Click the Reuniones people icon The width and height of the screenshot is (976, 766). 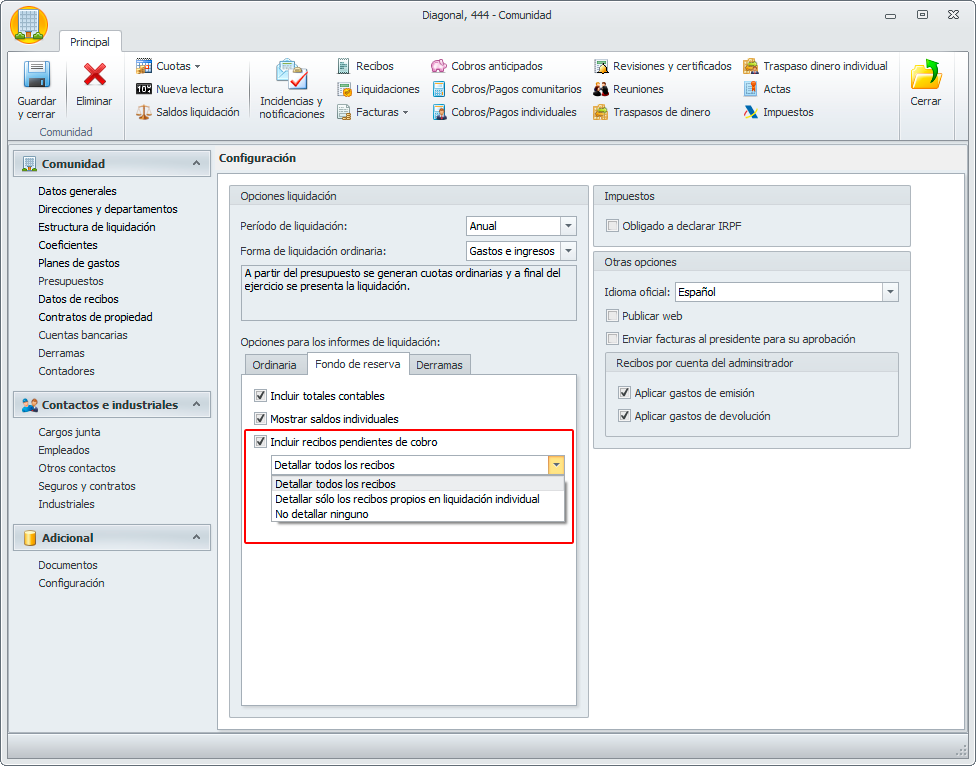601,89
